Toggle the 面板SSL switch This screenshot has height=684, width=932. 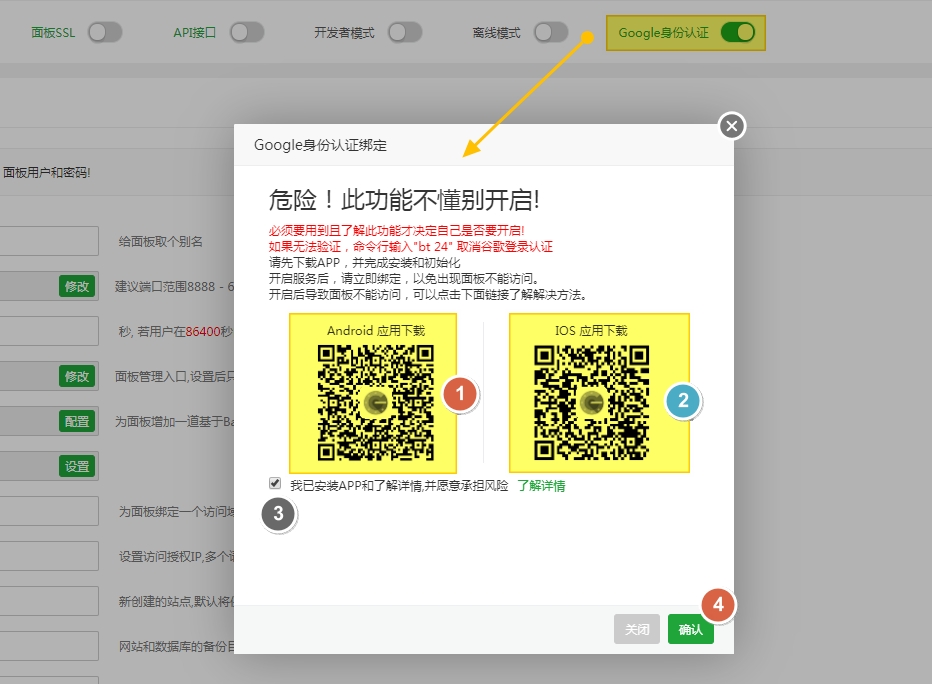pos(105,32)
